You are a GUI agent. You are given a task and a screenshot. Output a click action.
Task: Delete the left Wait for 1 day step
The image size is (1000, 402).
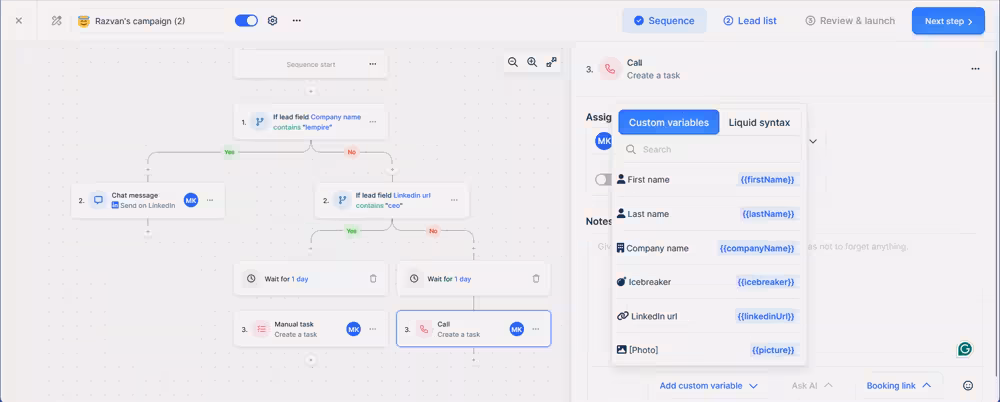coord(373,279)
